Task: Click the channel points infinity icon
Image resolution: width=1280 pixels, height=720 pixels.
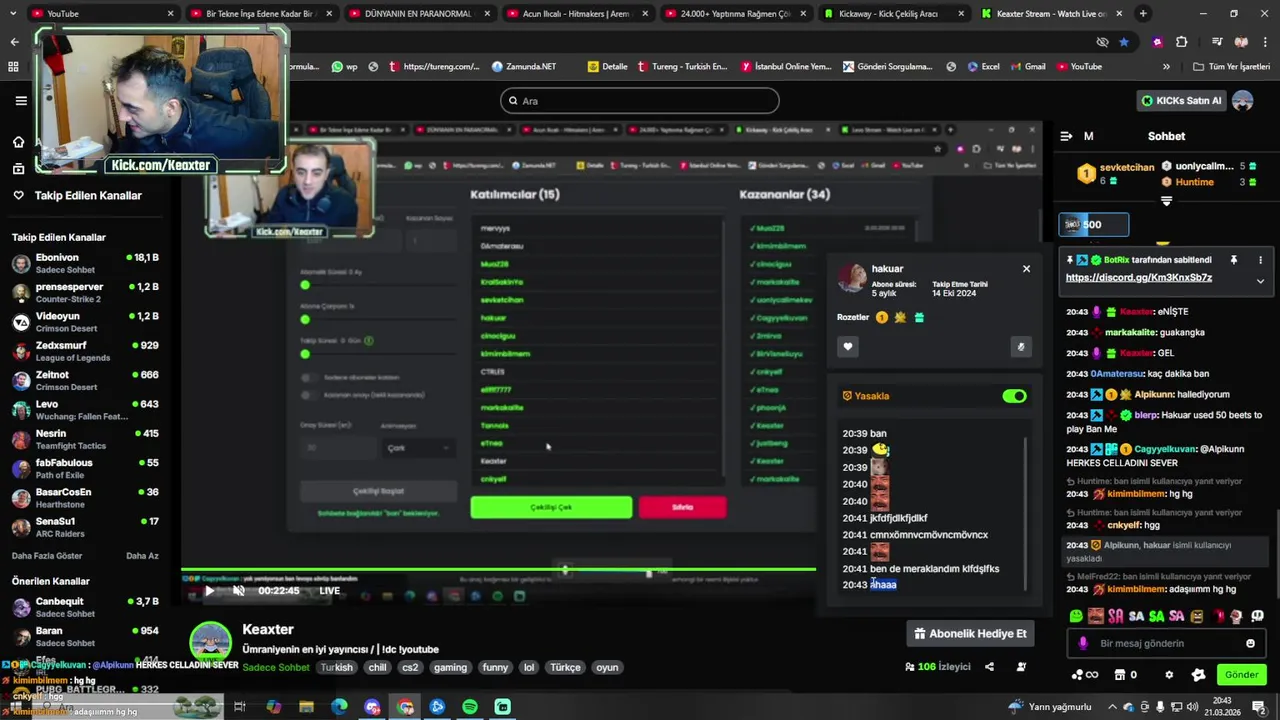Action: (x=1084, y=675)
